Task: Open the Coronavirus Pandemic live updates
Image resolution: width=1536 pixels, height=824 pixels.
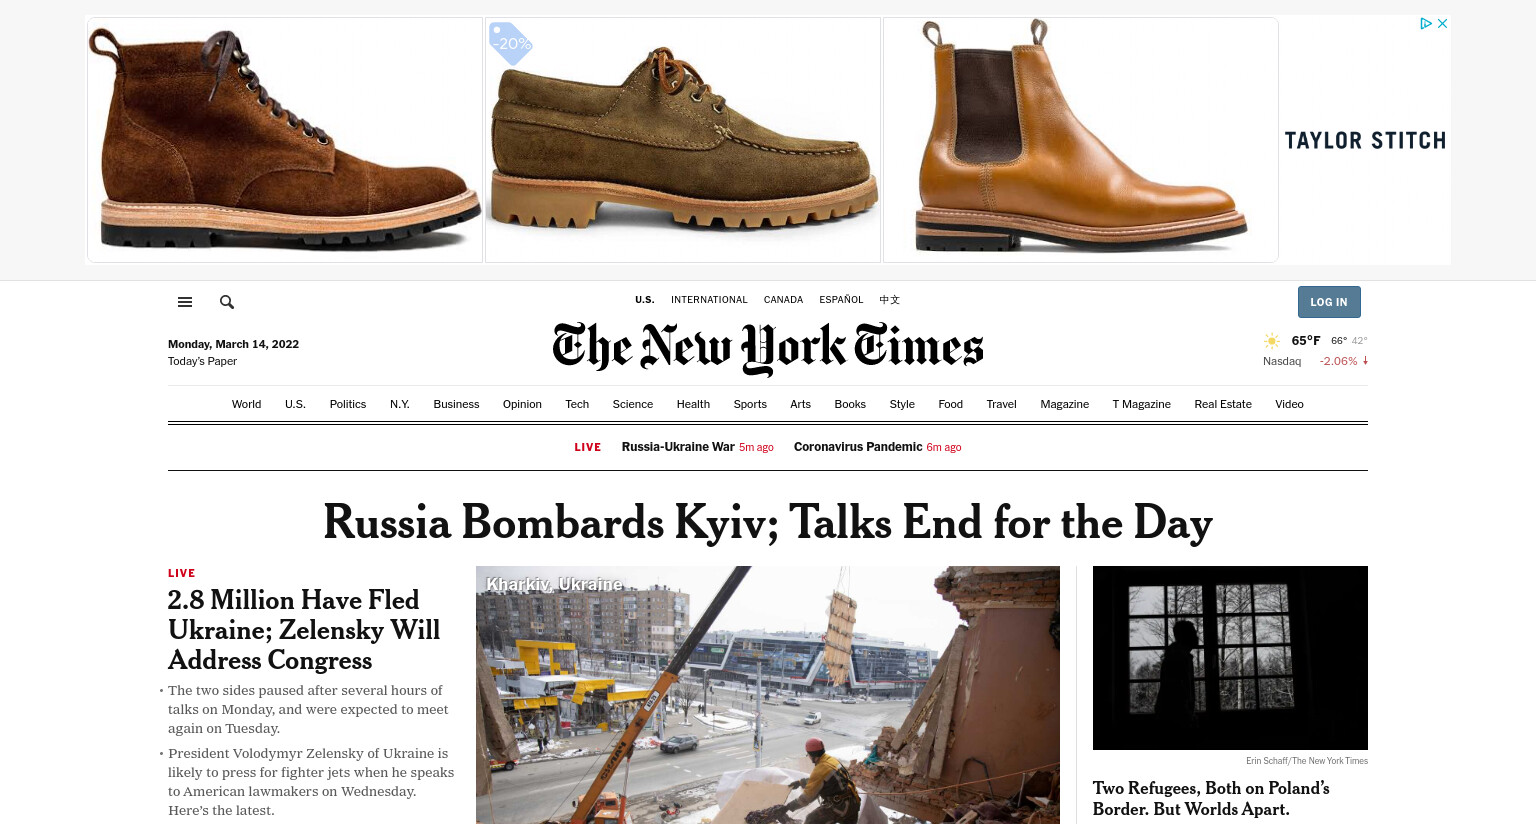Action: [x=858, y=447]
